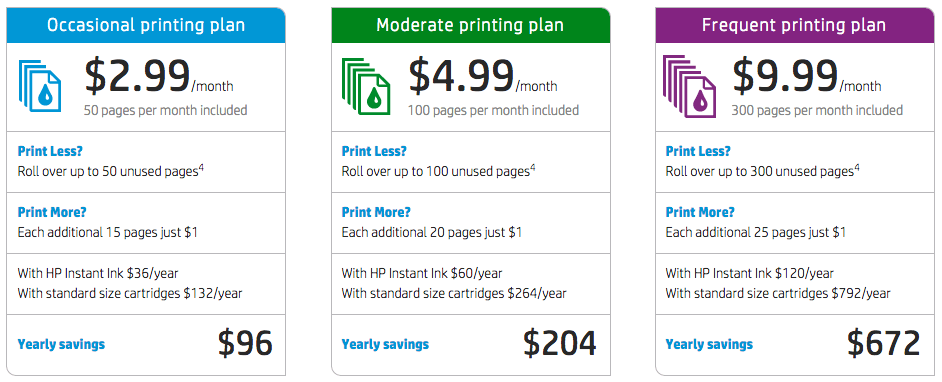Open Print More link in Occasional plan
Viewport: 942px width, 382px height.
pyautogui.click(x=52, y=212)
